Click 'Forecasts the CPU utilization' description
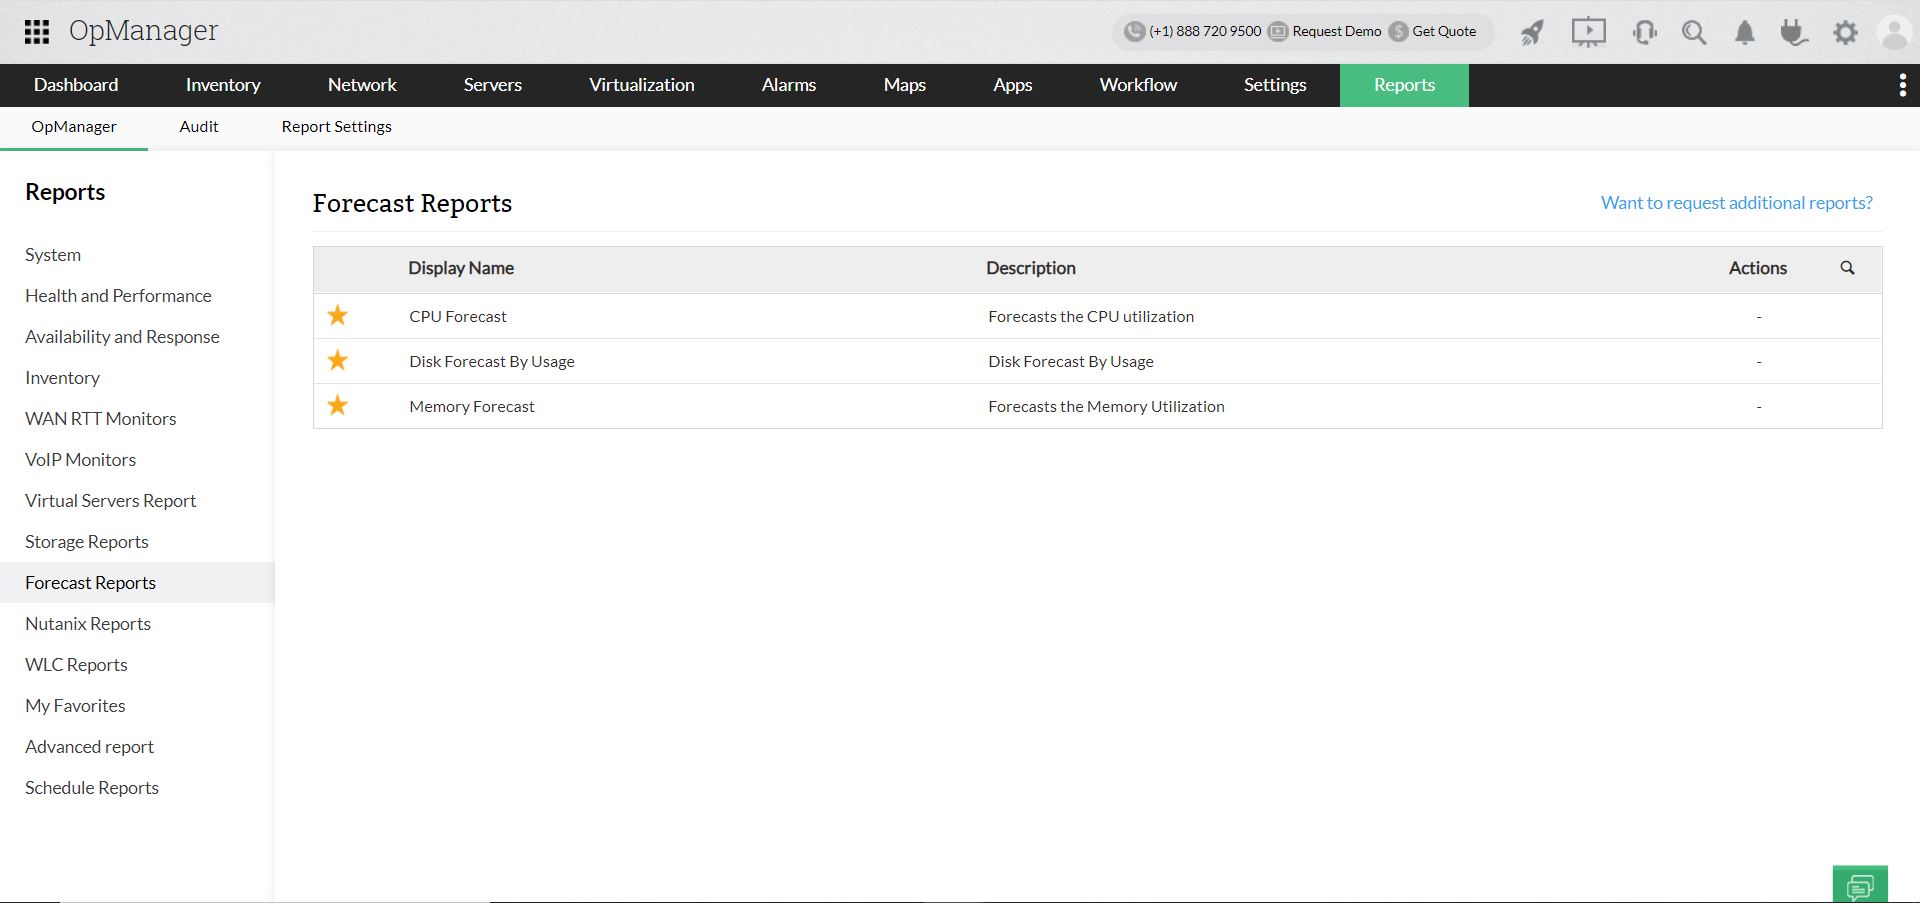1920x903 pixels. pyautogui.click(x=1091, y=317)
